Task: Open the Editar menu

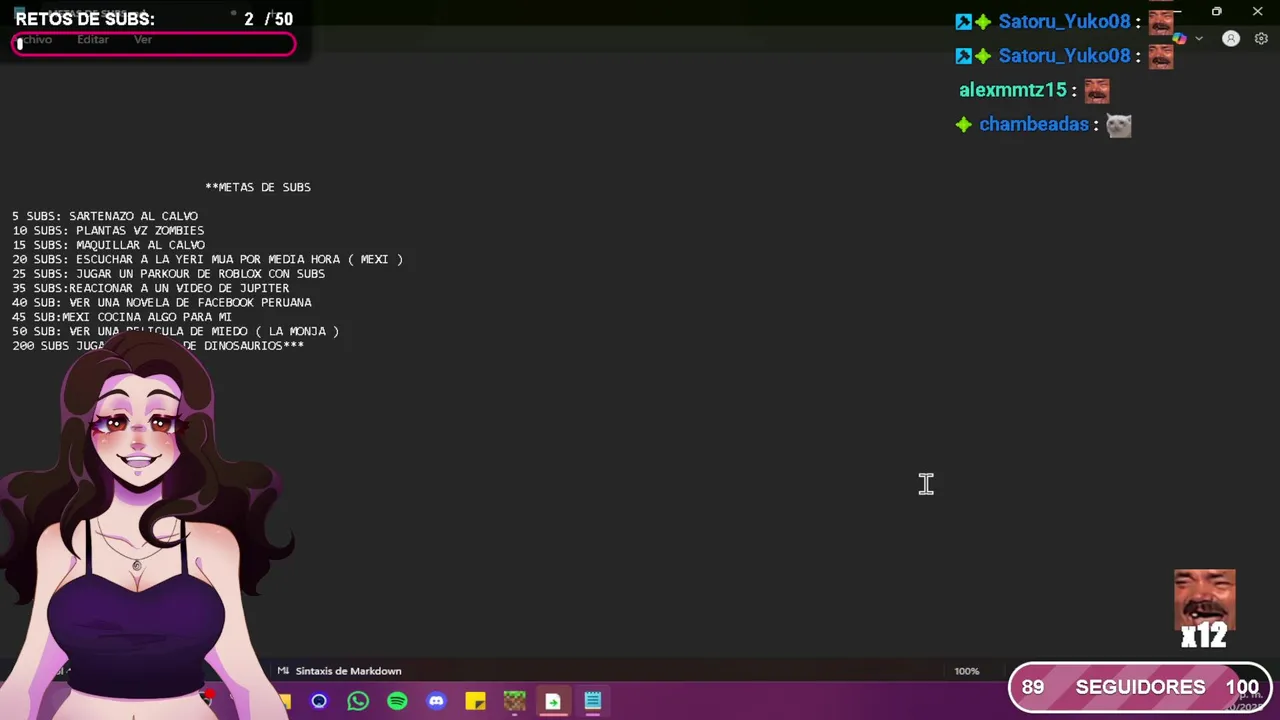Action: pyautogui.click(x=93, y=40)
